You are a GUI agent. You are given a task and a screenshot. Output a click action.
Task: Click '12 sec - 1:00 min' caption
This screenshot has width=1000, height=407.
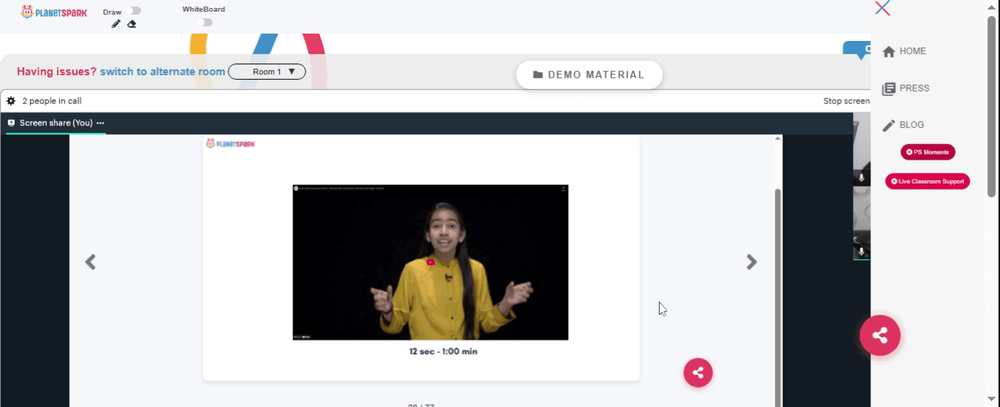(443, 352)
